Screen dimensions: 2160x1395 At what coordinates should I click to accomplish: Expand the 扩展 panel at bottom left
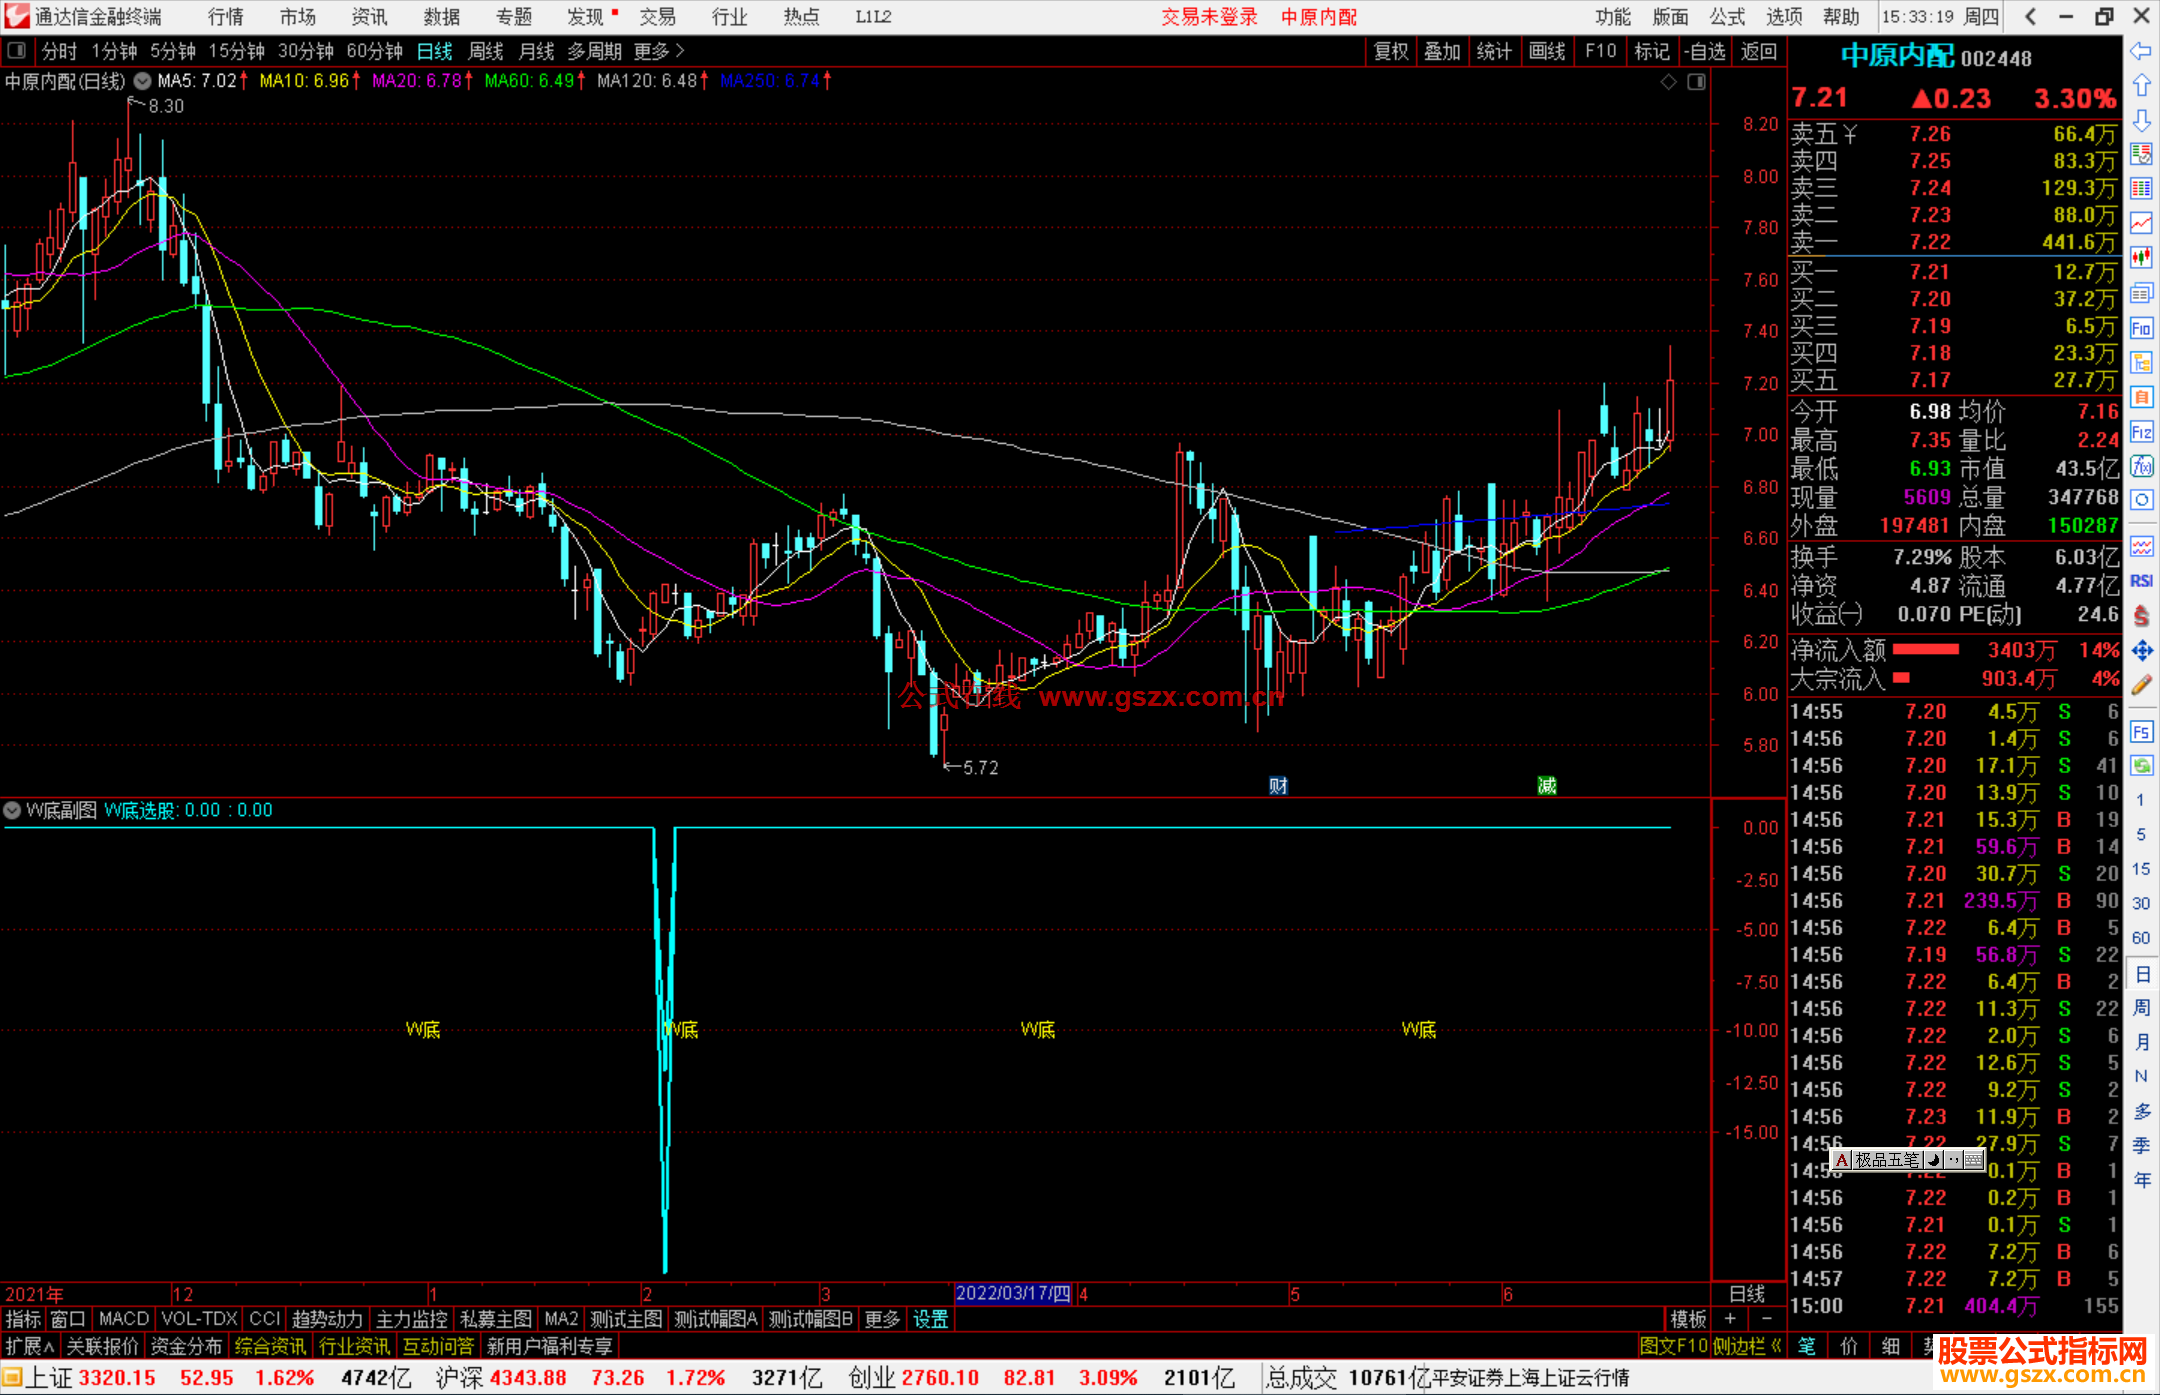point(30,1346)
